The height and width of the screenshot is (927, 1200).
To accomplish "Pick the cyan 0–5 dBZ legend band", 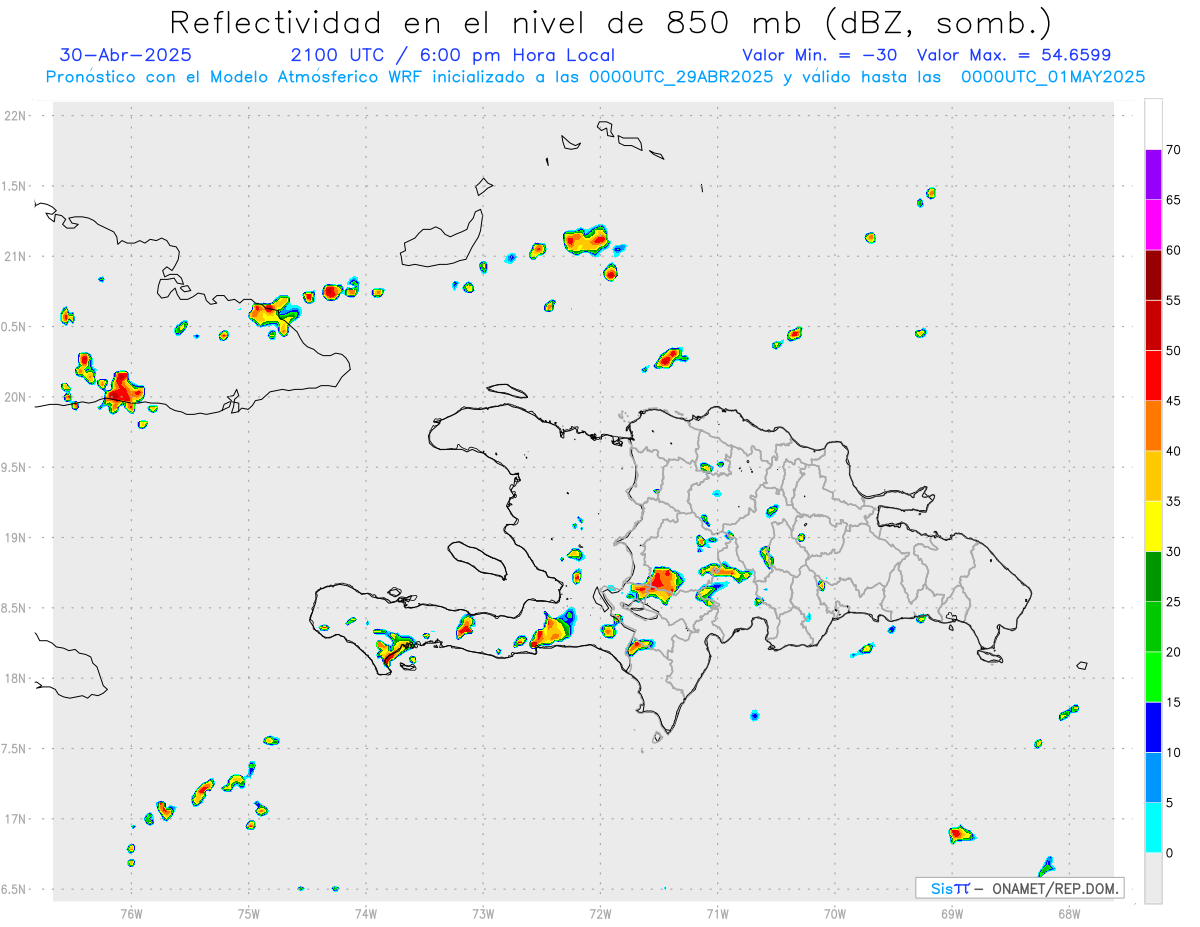I will 1153,828.
